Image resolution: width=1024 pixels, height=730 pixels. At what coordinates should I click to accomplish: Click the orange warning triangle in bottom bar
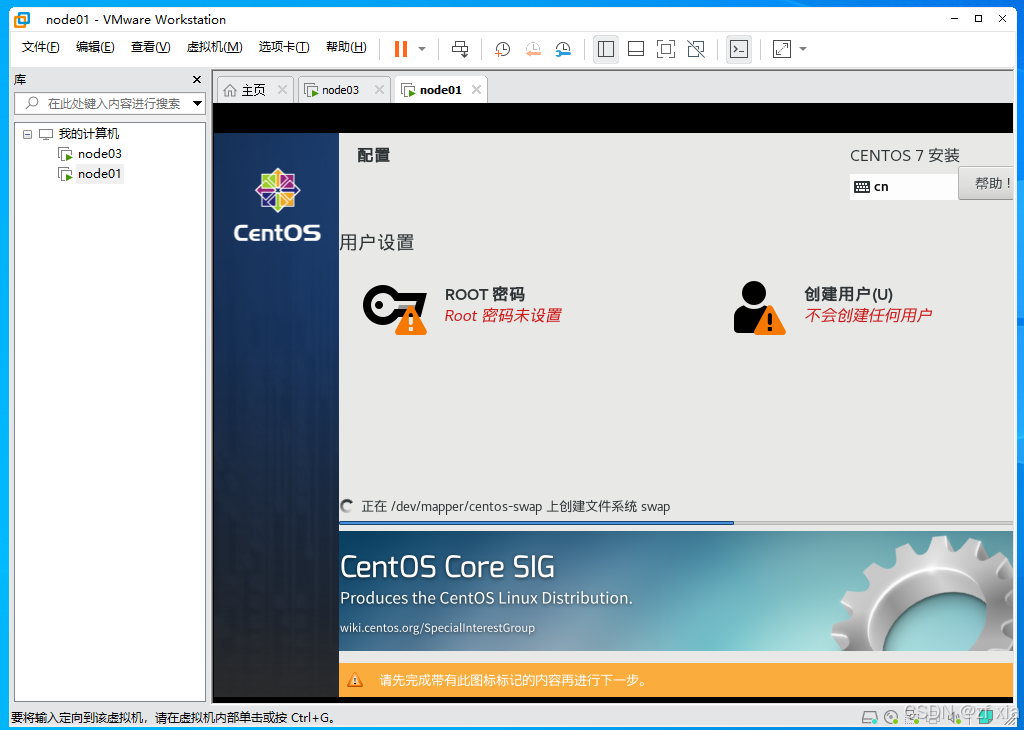[355, 680]
